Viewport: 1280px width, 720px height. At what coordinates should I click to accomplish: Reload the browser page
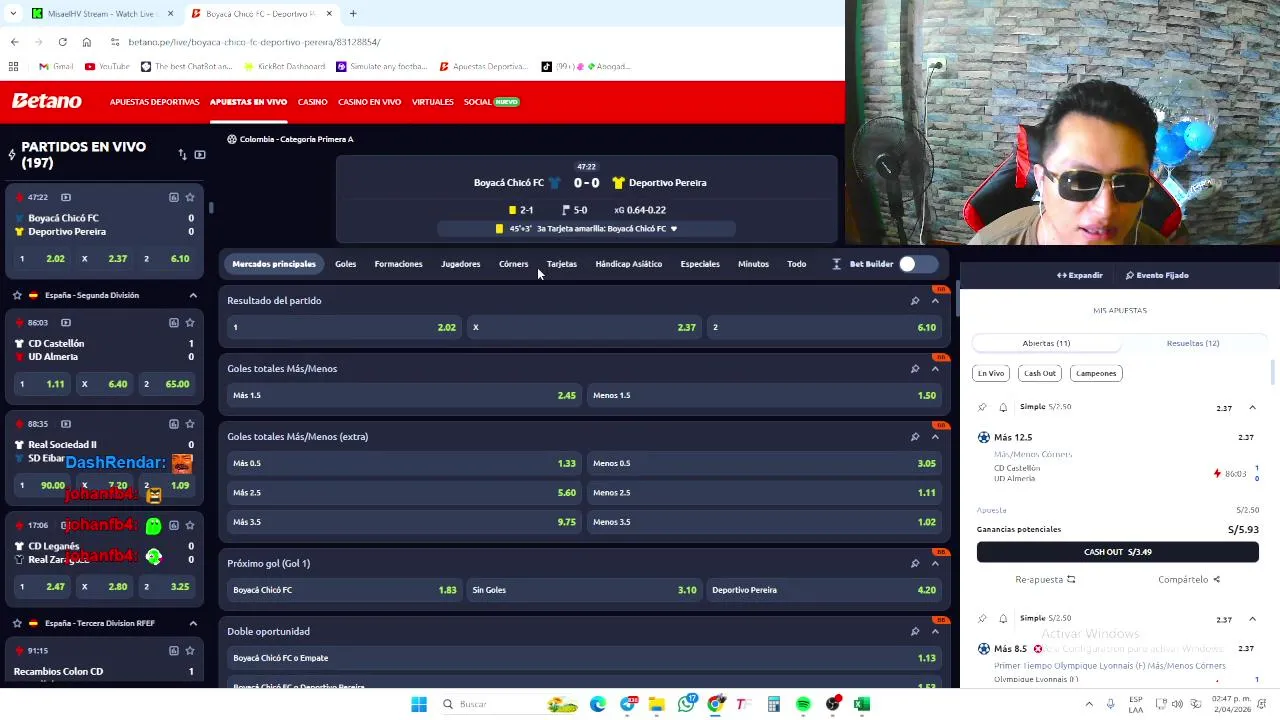[x=62, y=42]
